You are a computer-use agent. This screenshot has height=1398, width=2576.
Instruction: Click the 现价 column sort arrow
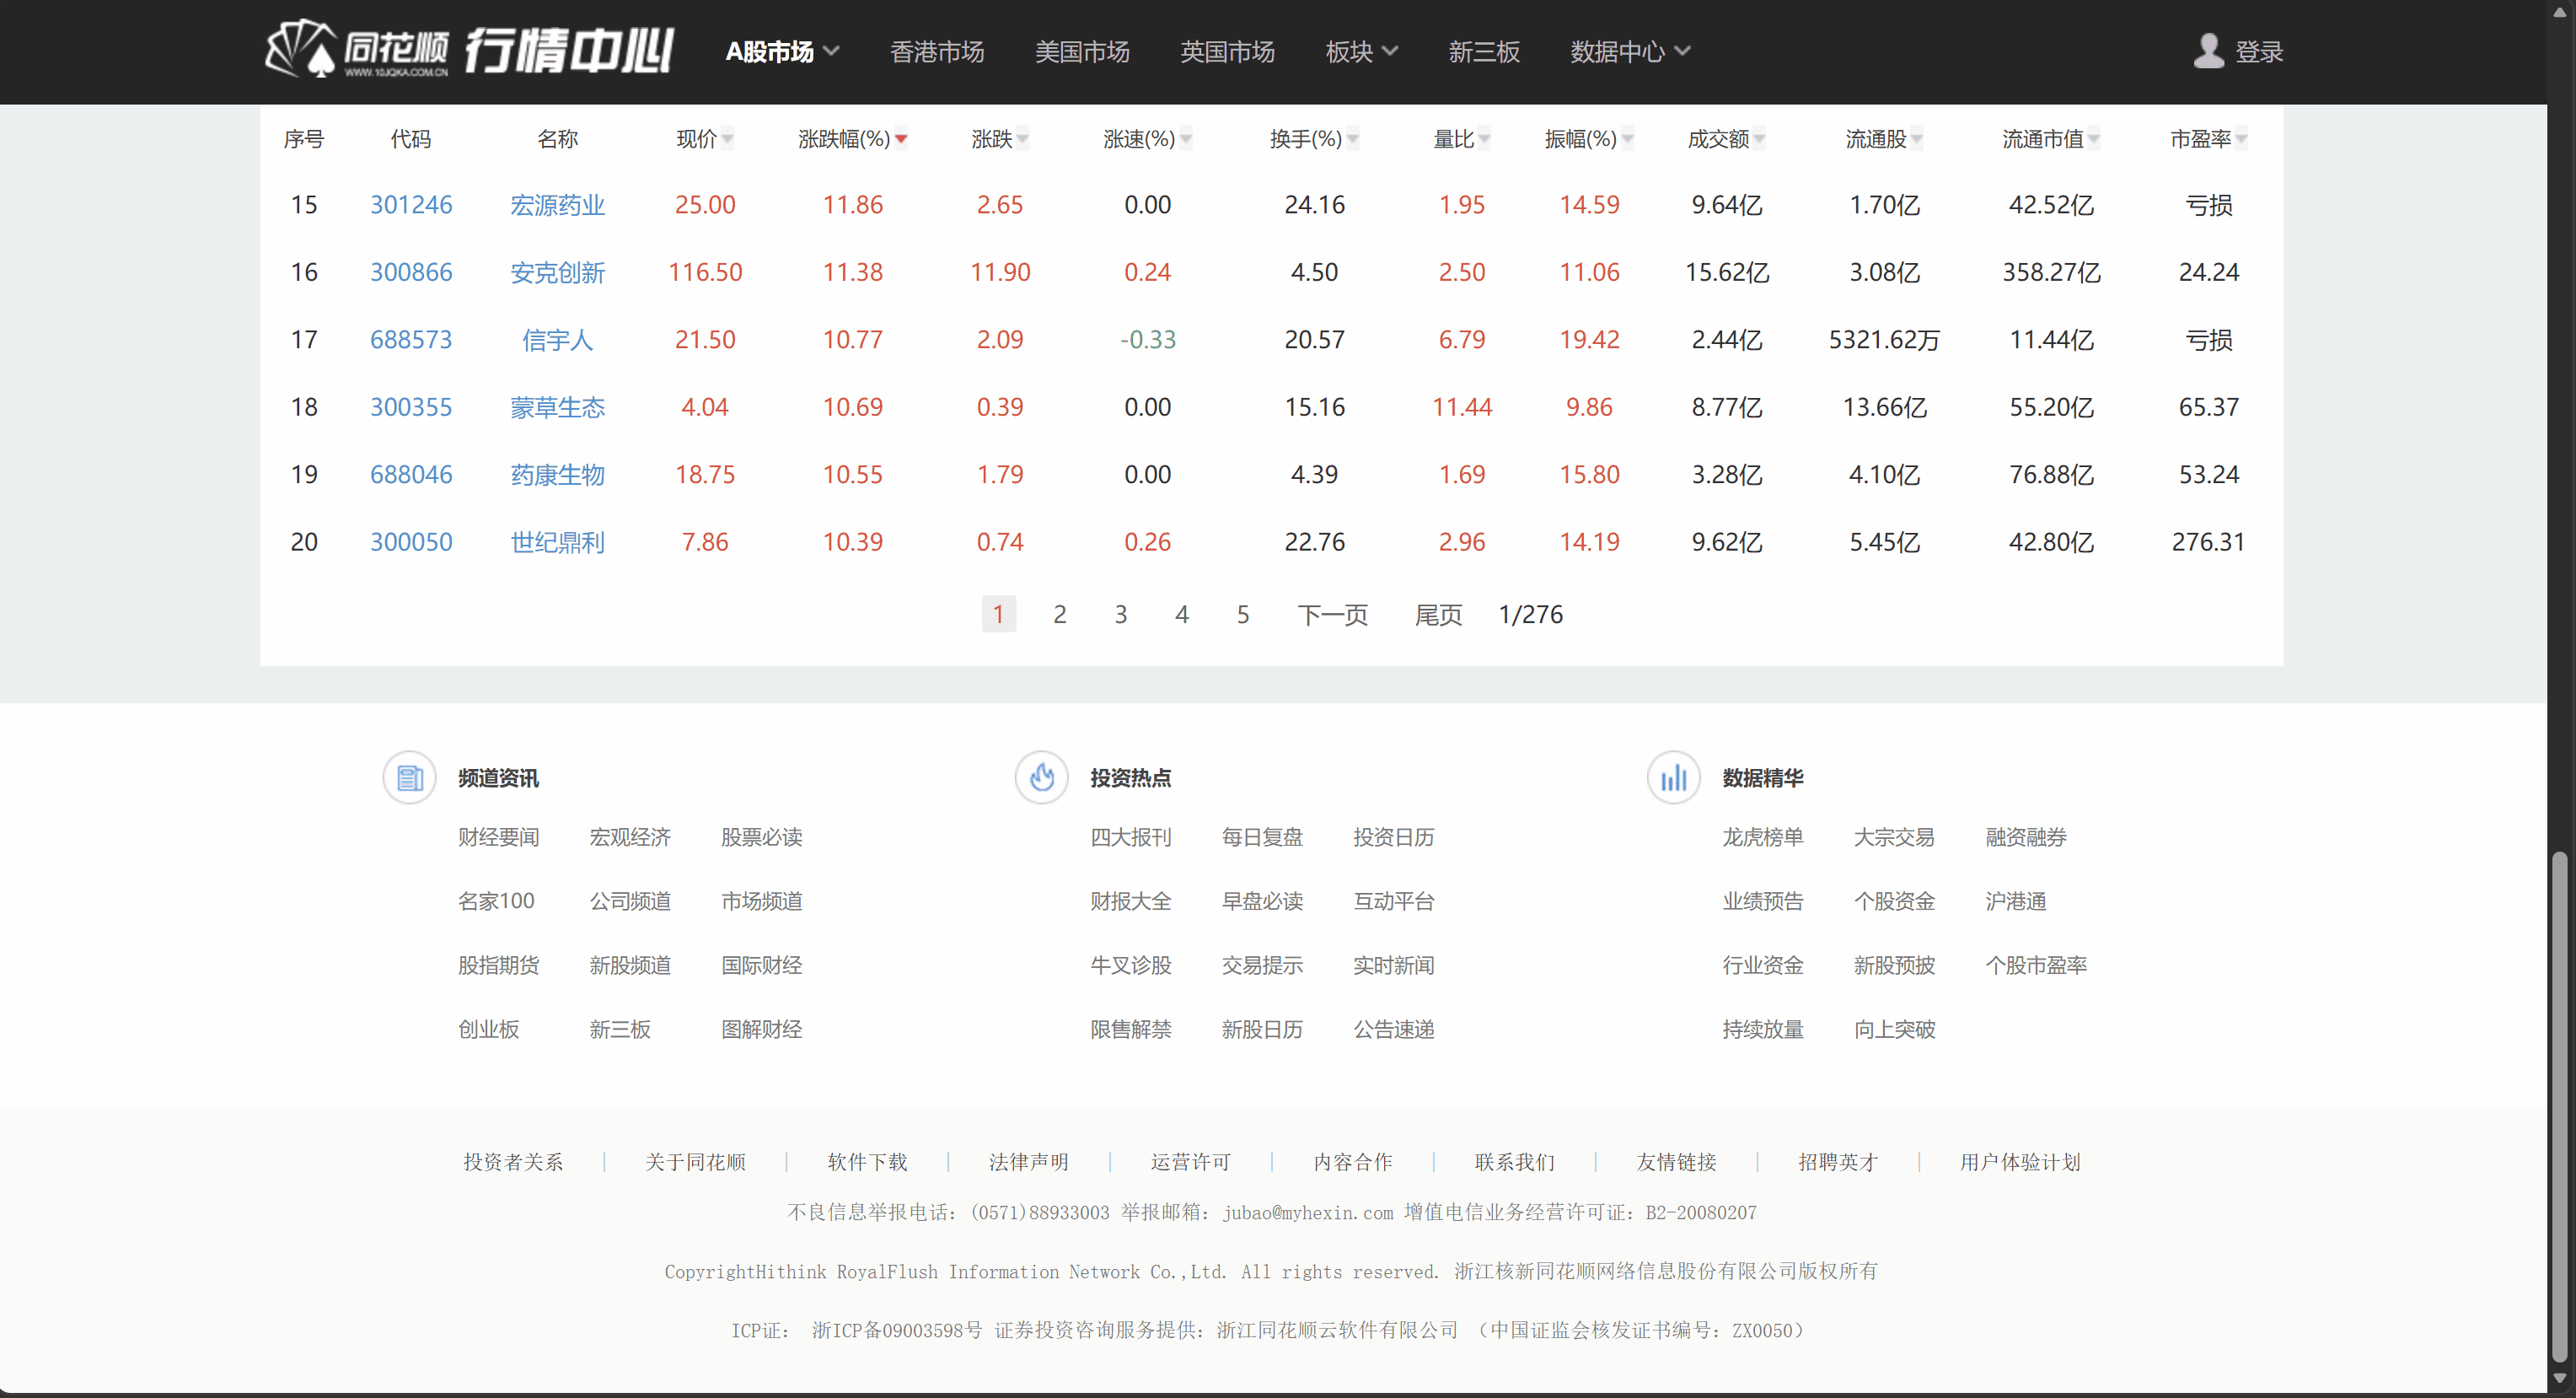[727, 139]
